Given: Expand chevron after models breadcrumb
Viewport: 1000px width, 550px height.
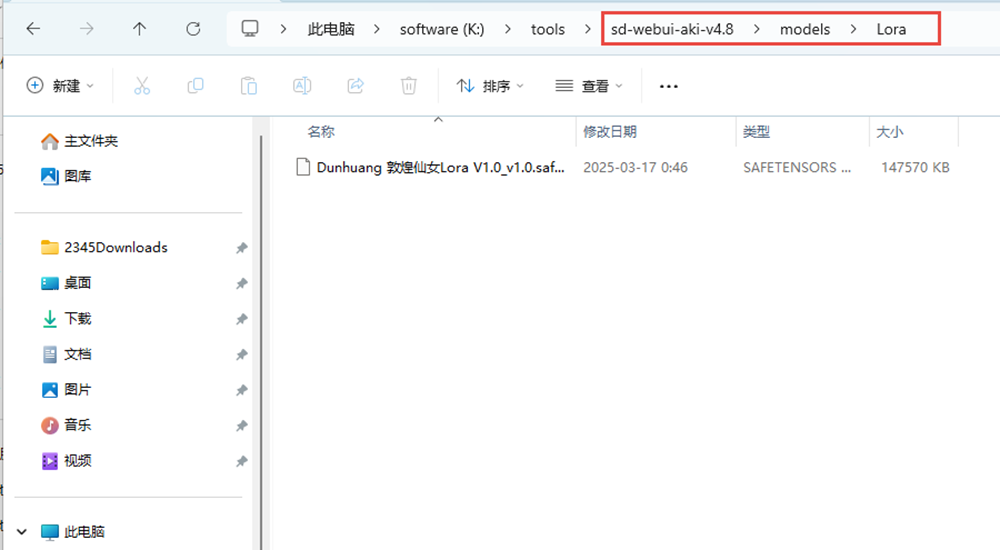Looking at the screenshot, I should [x=853, y=29].
